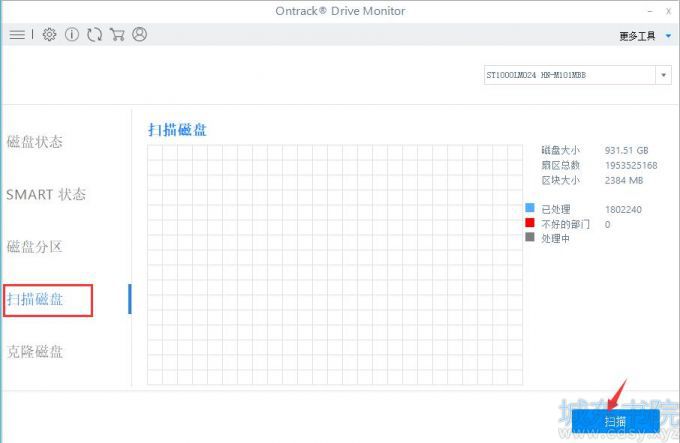
Task: Click the refresh arrows icon
Action: point(95,34)
